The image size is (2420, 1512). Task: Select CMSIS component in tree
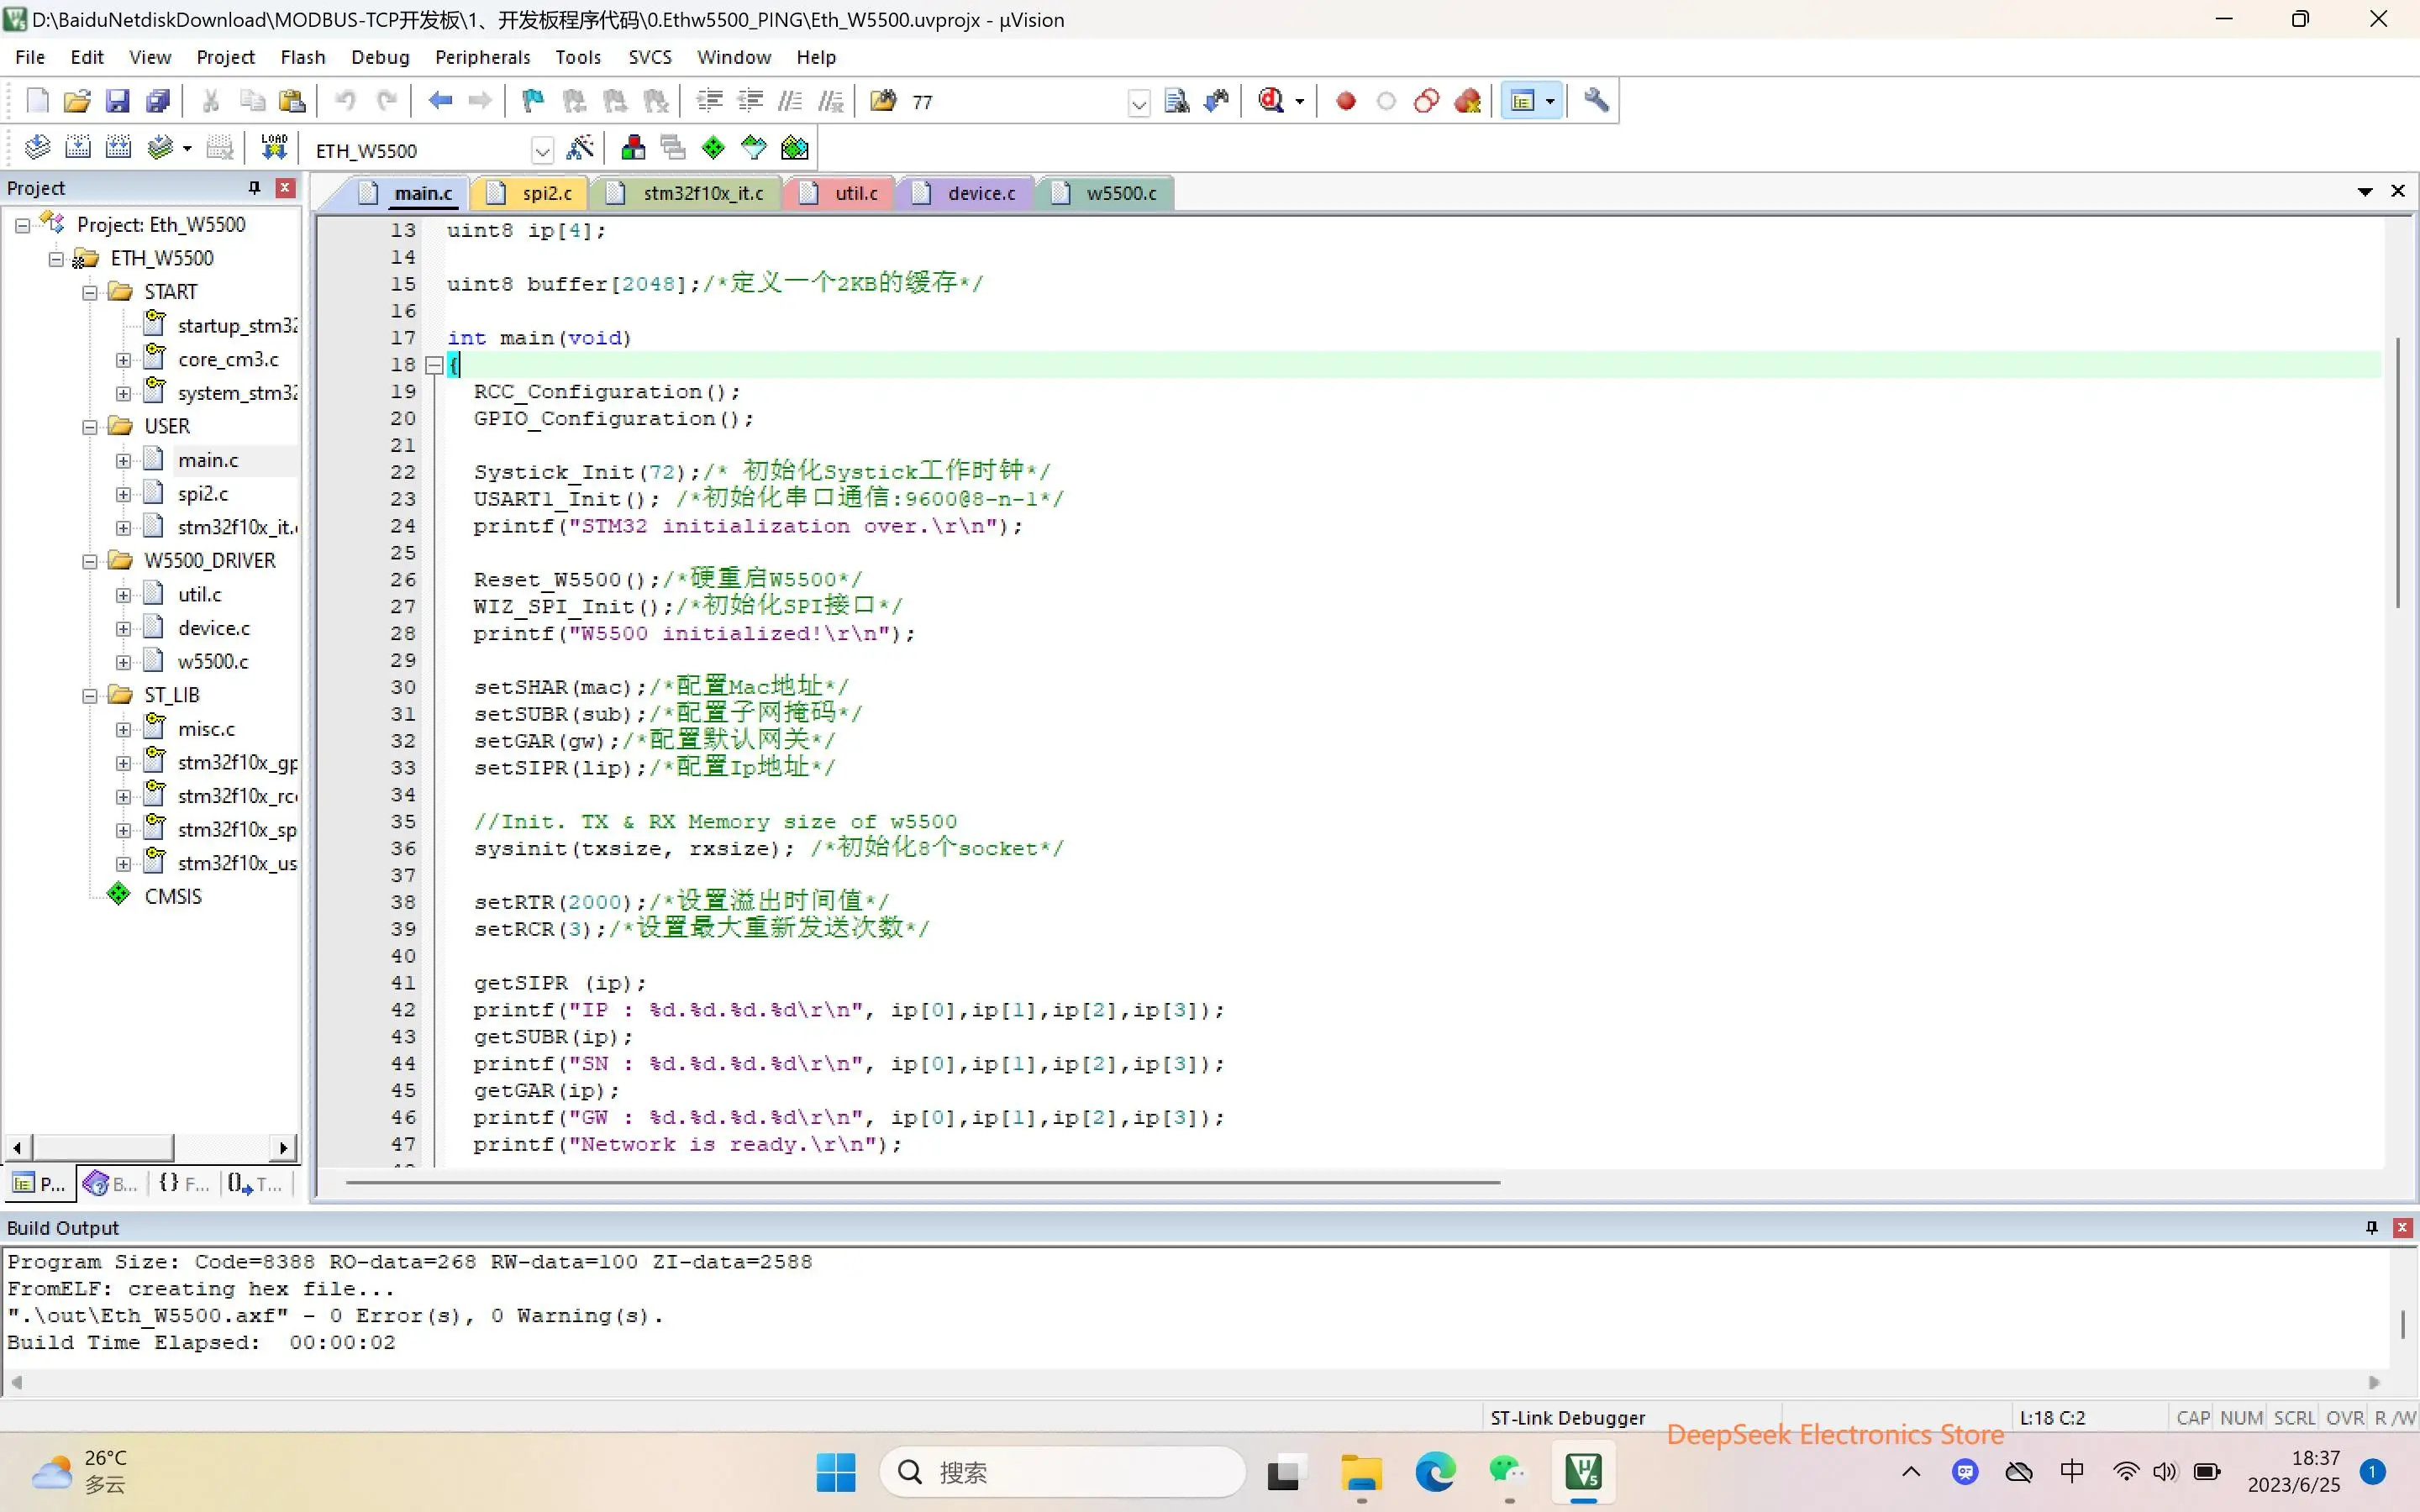[173, 897]
